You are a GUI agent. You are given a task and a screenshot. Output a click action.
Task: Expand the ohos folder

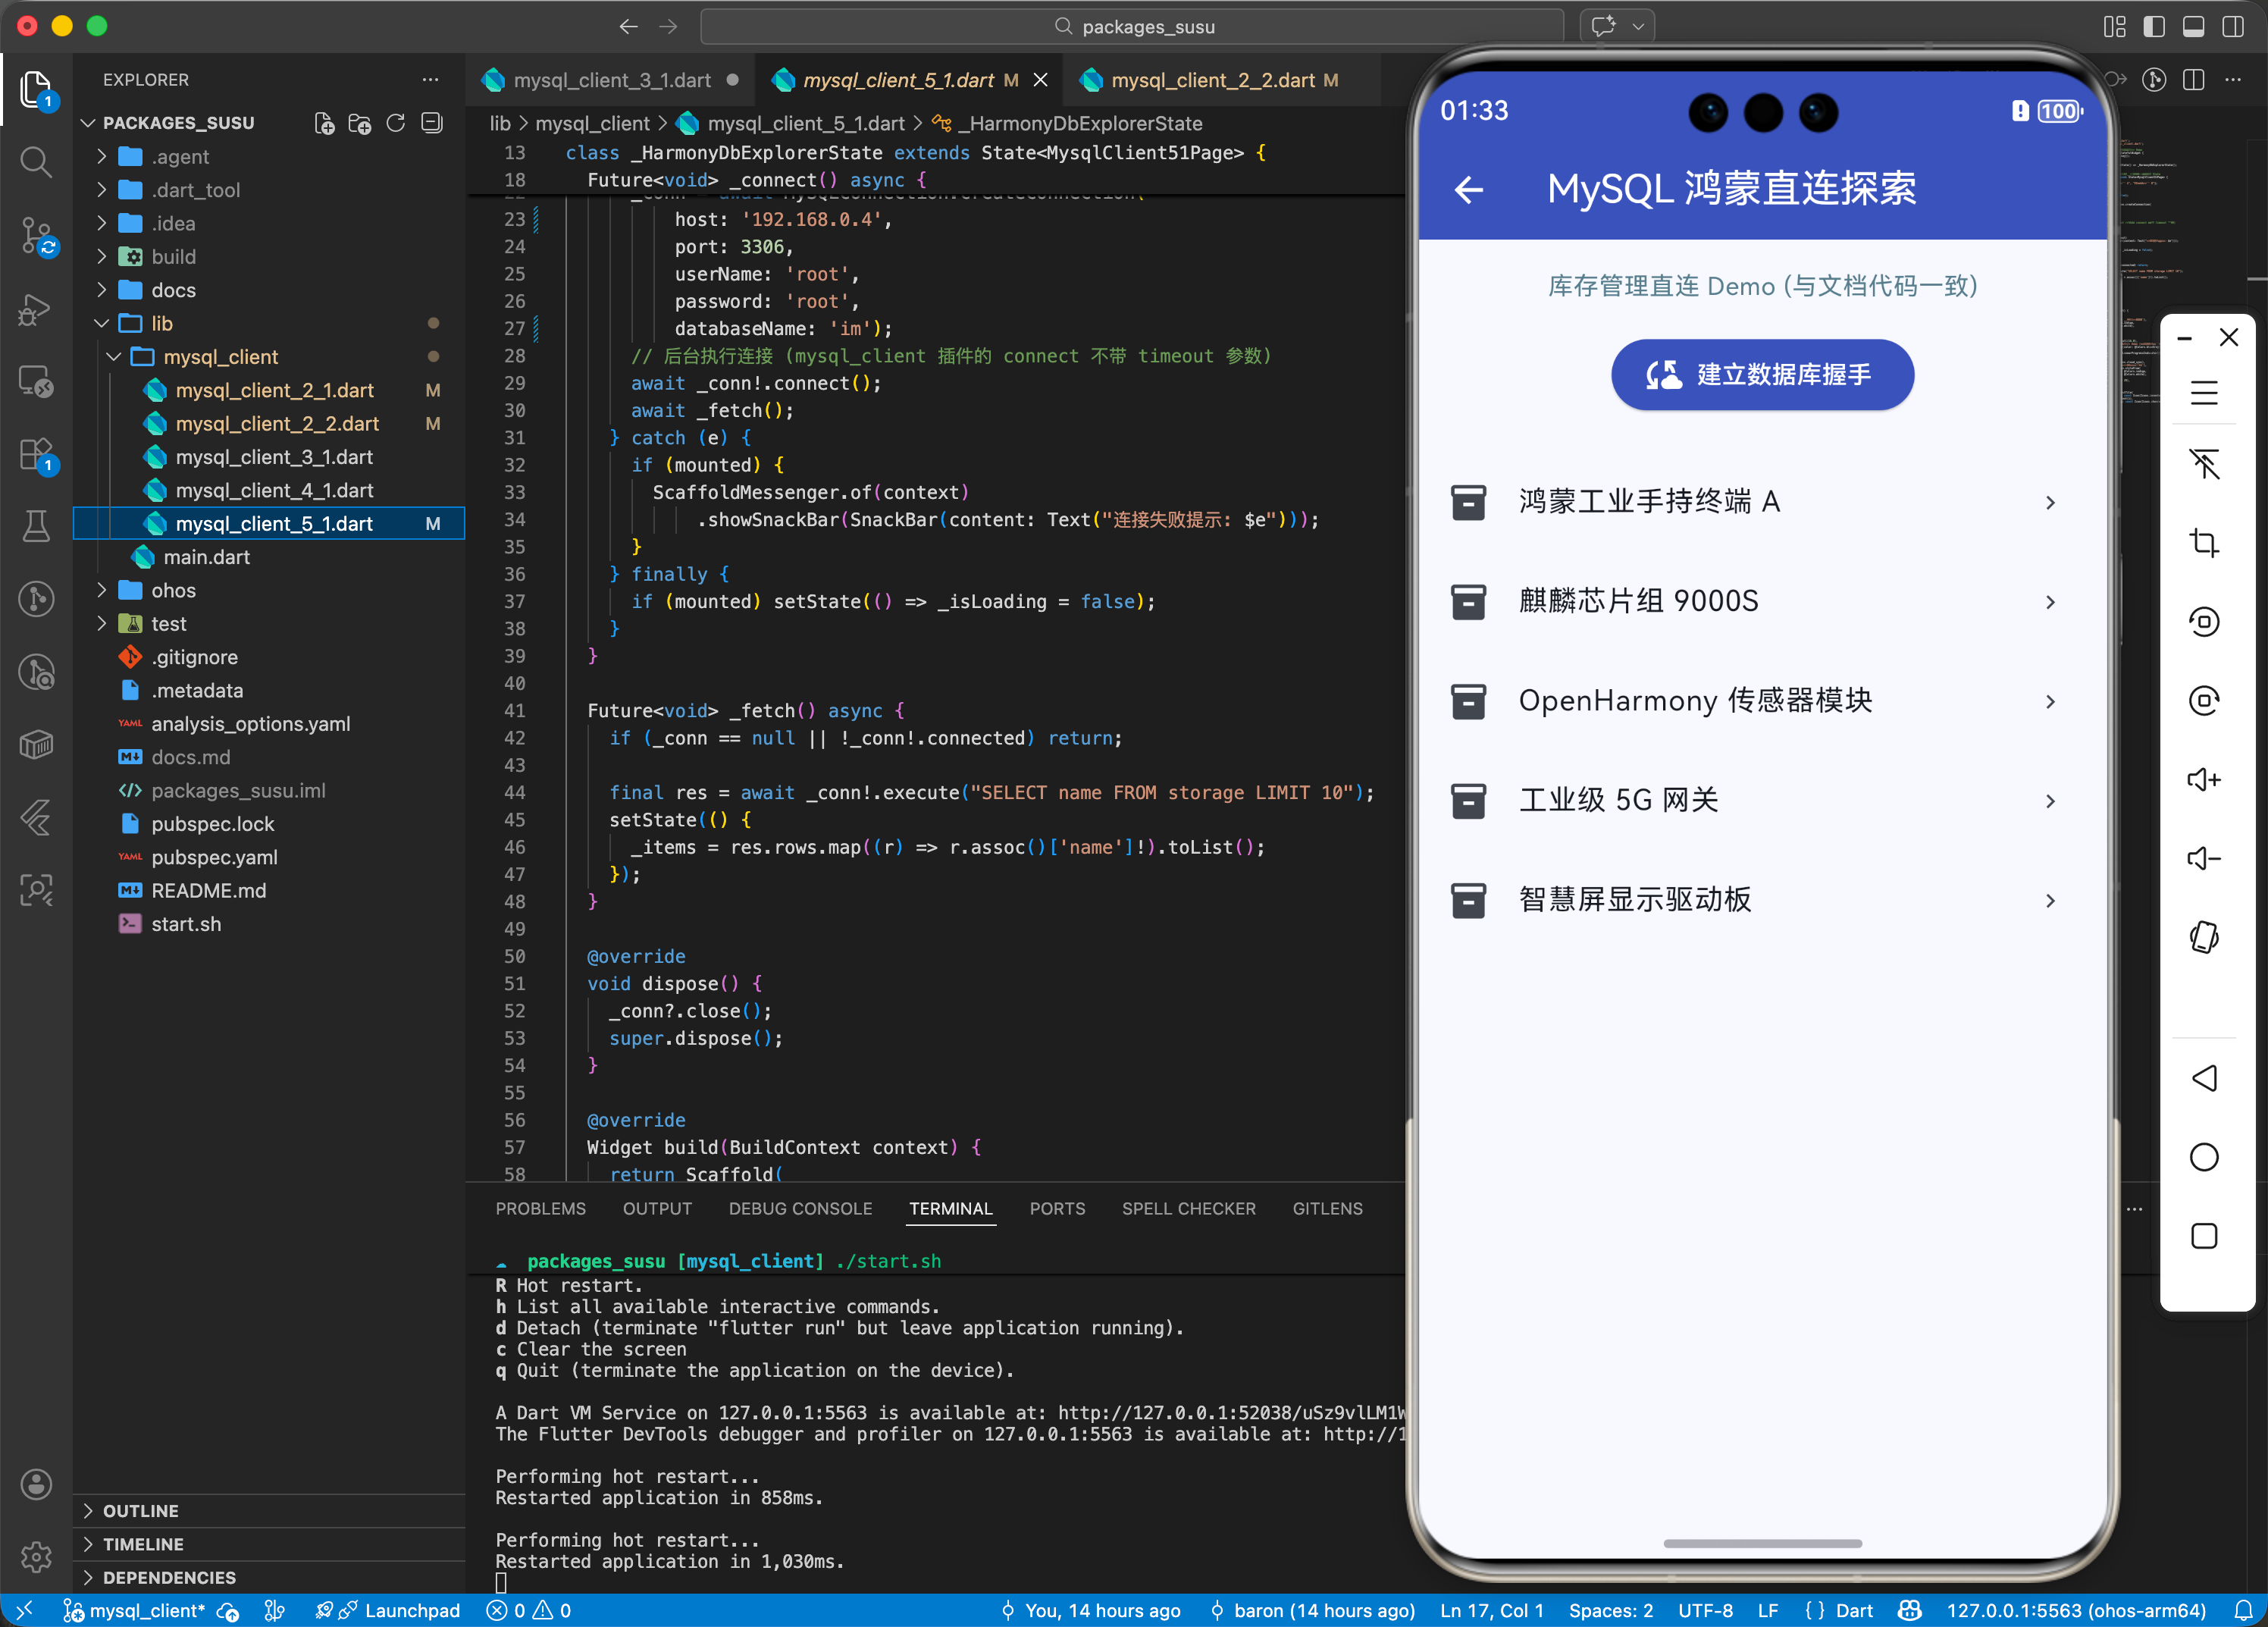point(270,590)
